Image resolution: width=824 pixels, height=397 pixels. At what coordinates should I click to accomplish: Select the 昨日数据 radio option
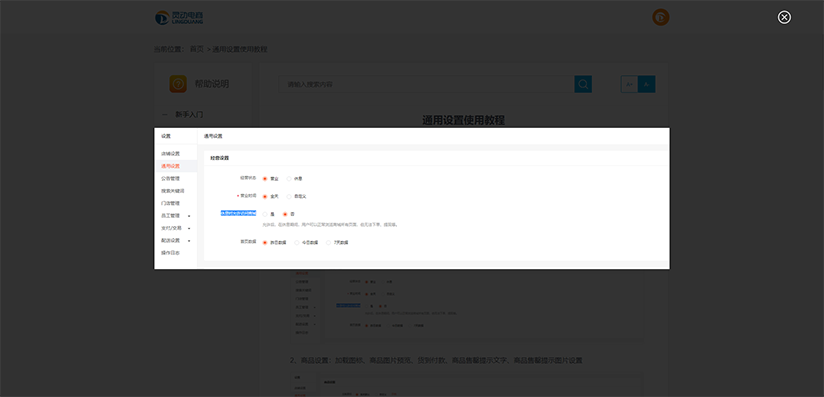265,242
